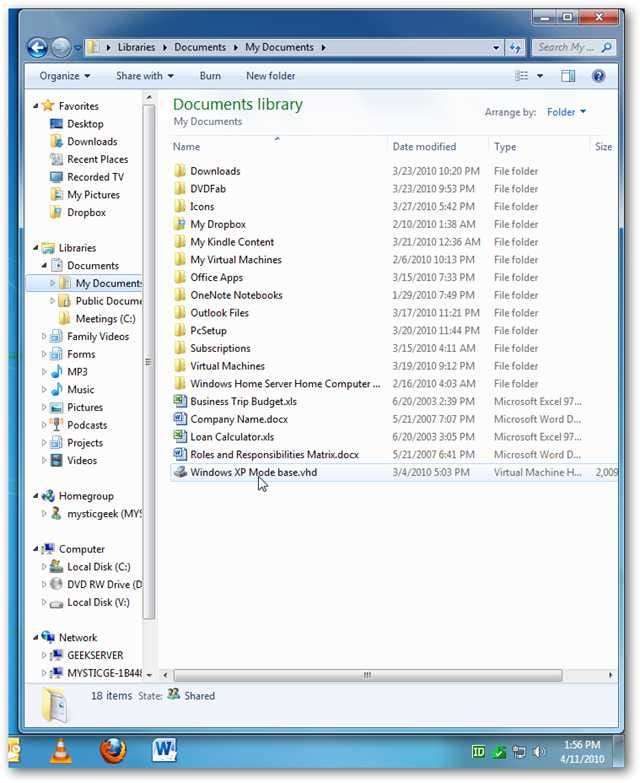640x783 pixels.
Task: Open Recent Places in Favorites
Action: pyautogui.click(x=97, y=159)
